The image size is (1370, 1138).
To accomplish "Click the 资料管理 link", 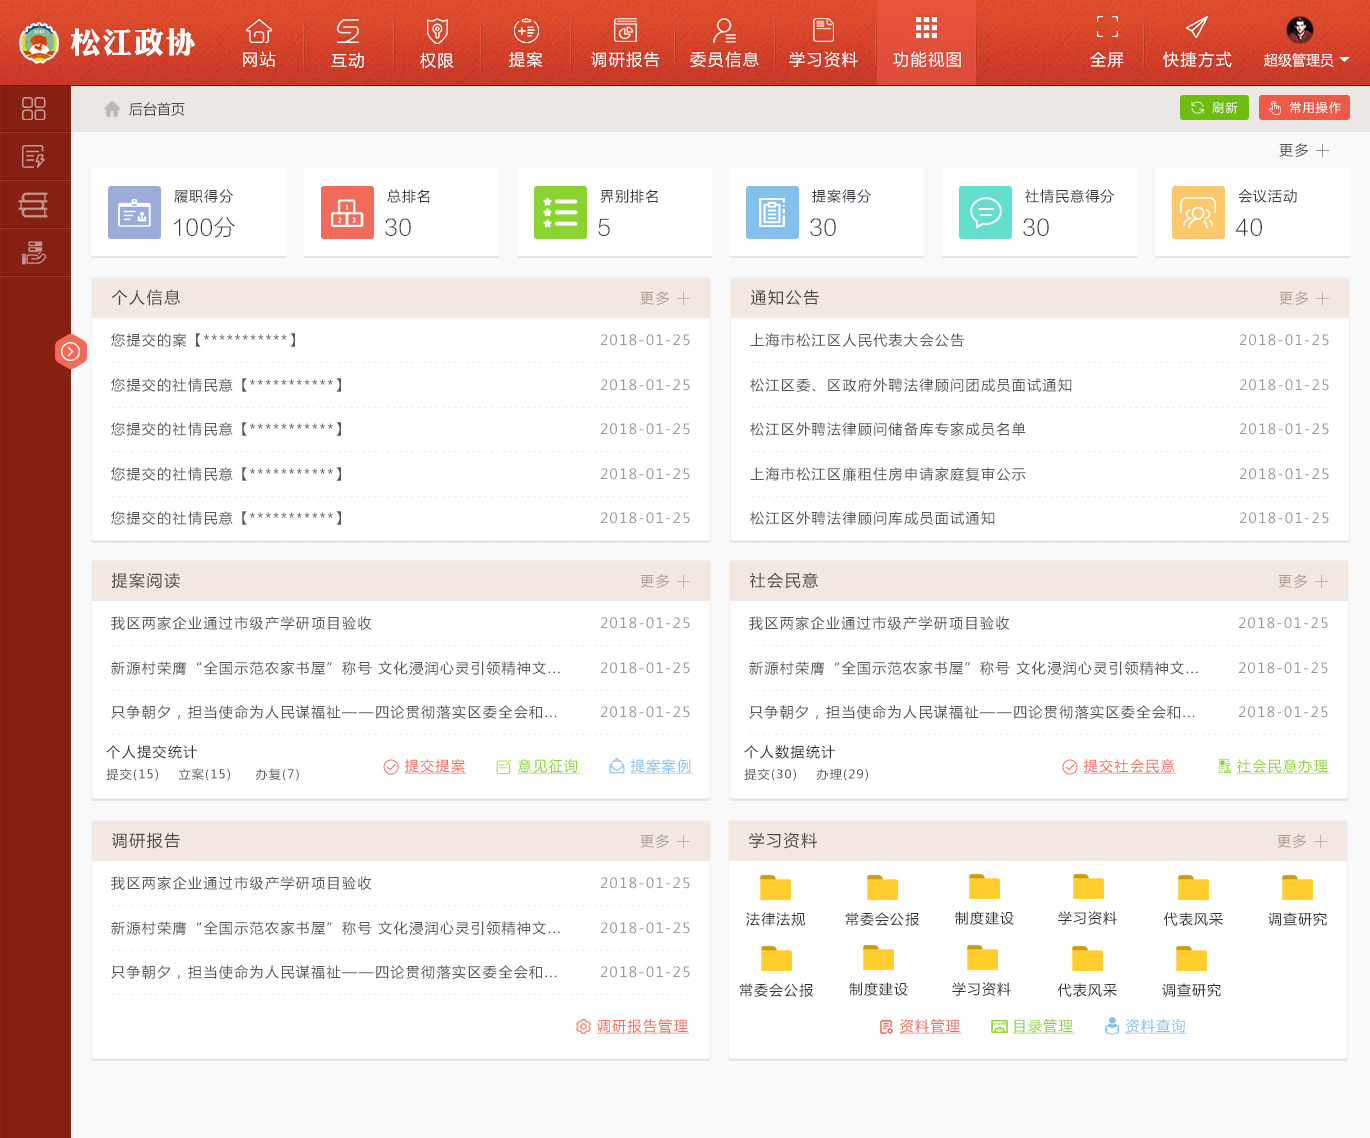I will 920,1026.
